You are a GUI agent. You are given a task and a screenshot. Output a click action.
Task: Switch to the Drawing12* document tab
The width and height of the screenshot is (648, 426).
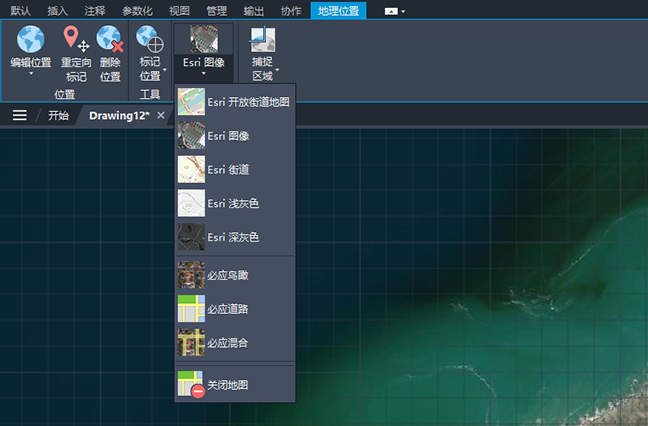[x=119, y=115]
